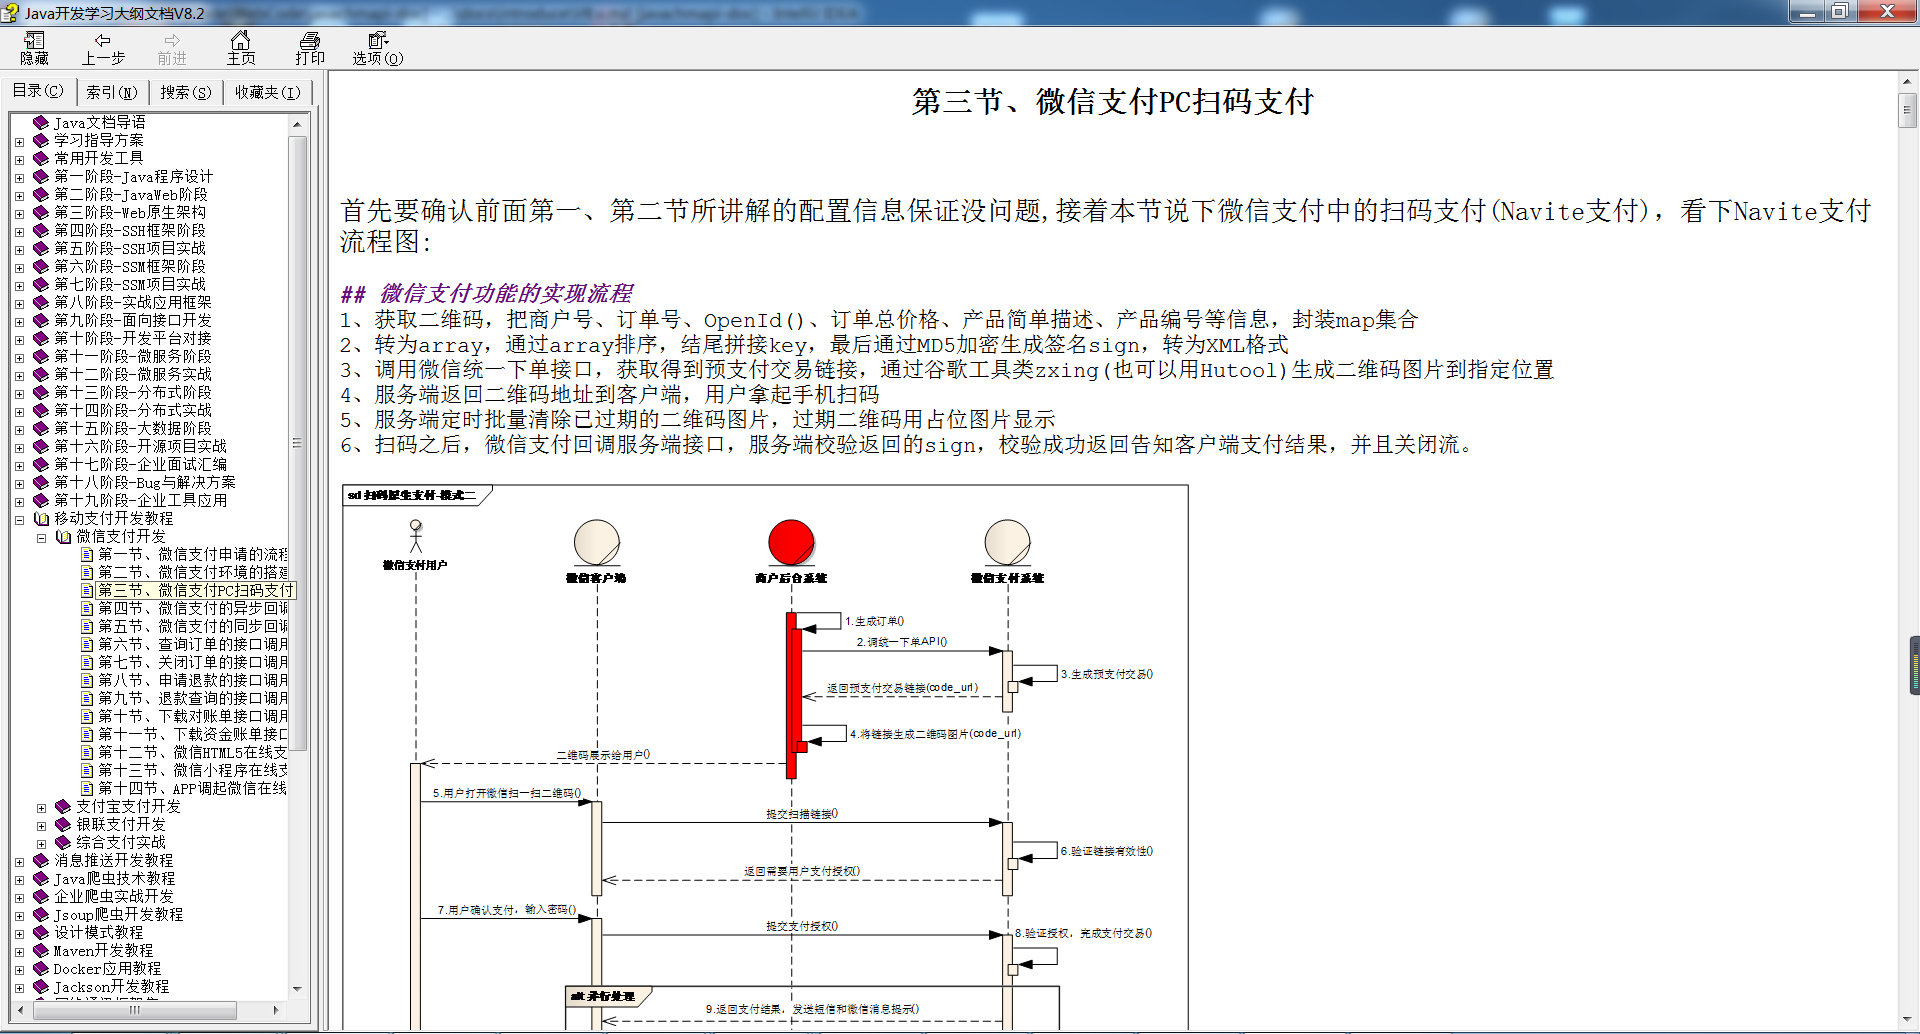Click the content pane scroll-down arrow
This screenshot has height=1034, width=1920.
click(x=1907, y=1018)
